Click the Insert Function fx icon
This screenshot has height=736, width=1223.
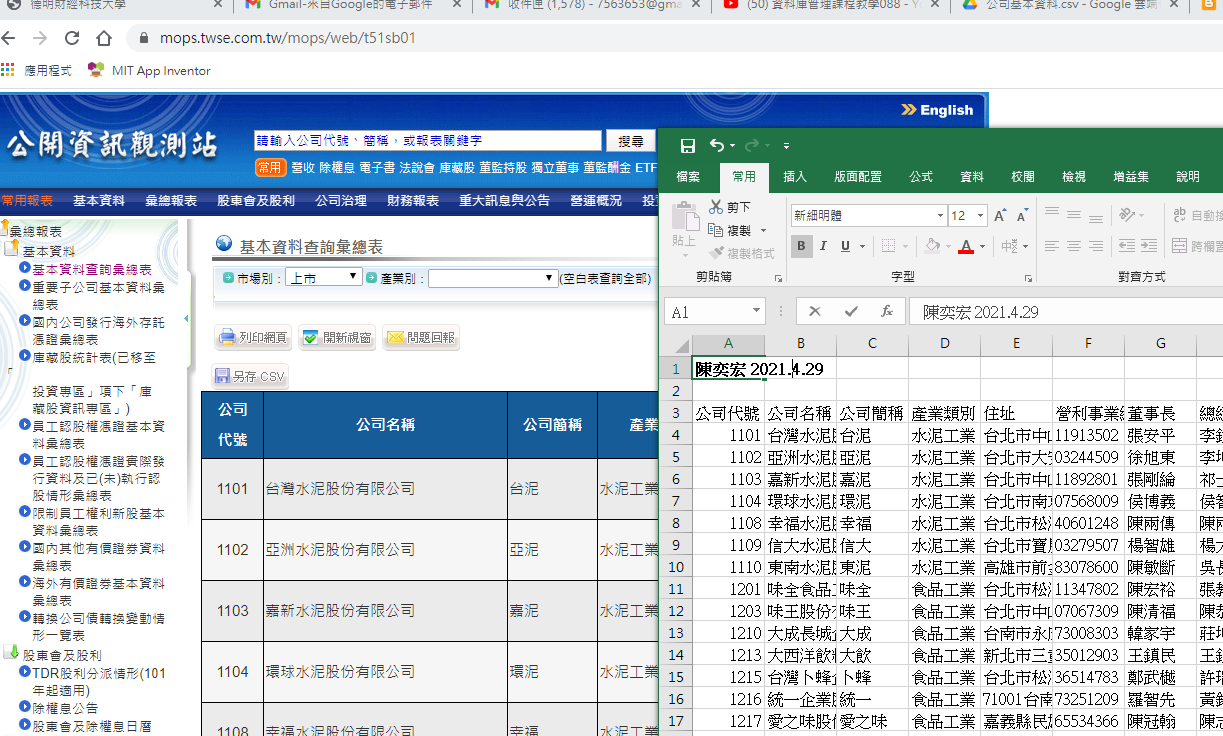886,312
